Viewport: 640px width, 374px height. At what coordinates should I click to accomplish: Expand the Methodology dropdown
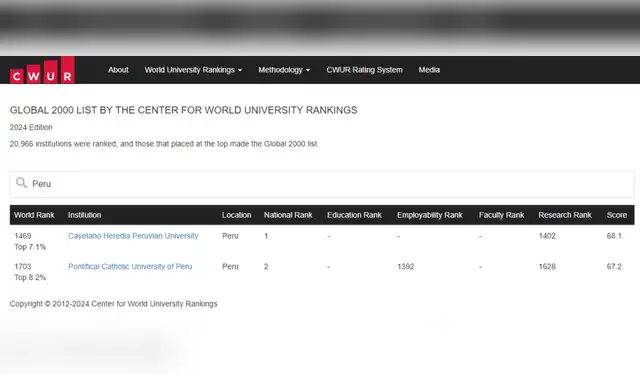[284, 70]
